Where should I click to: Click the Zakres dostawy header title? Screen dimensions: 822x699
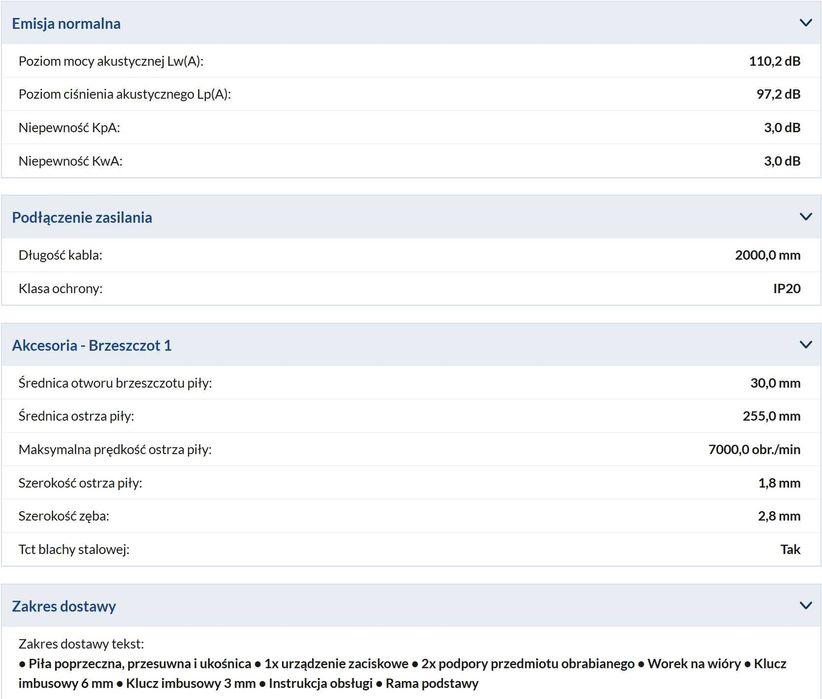click(64, 606)
